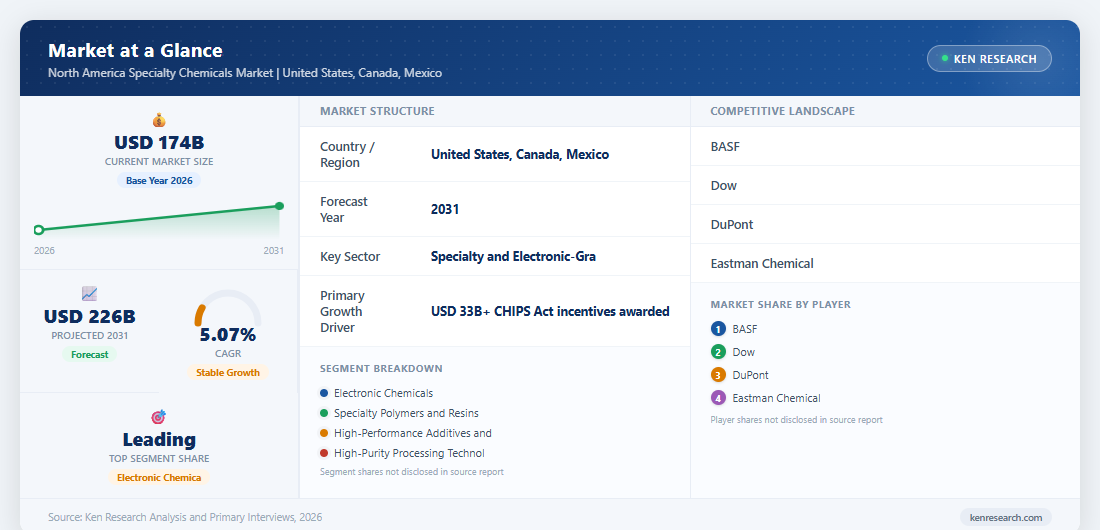This screenshot has height=530, width=1100.
Task: Select DuPont row in Competitive Landscape
Action: pyautogui.click(x=885, y=225)
